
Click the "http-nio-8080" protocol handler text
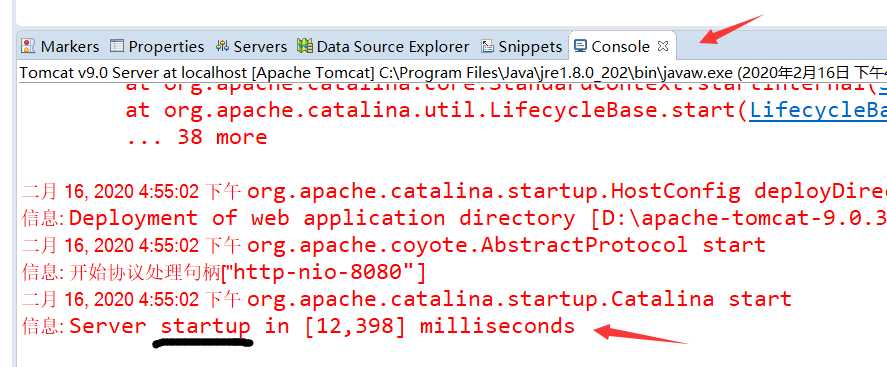[x=323, y=273]
